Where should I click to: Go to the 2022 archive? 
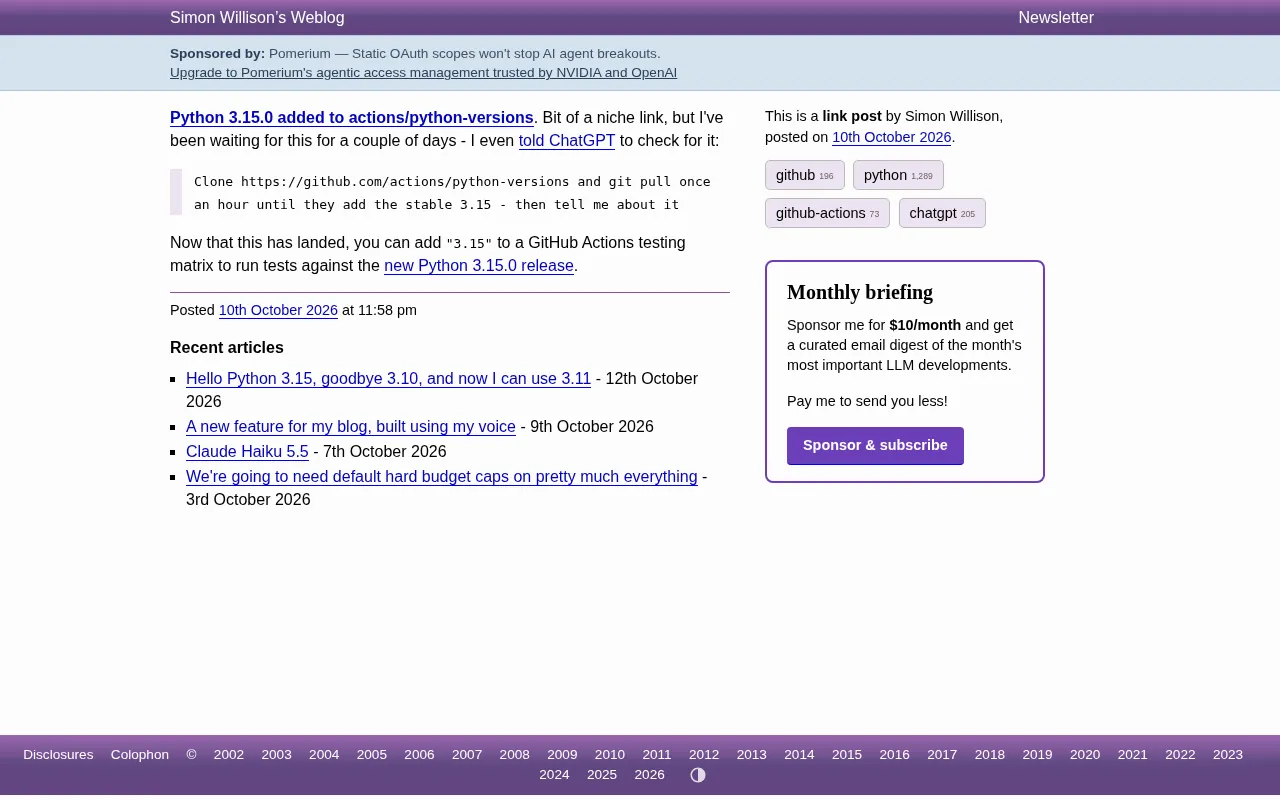tap(1180, 755)
